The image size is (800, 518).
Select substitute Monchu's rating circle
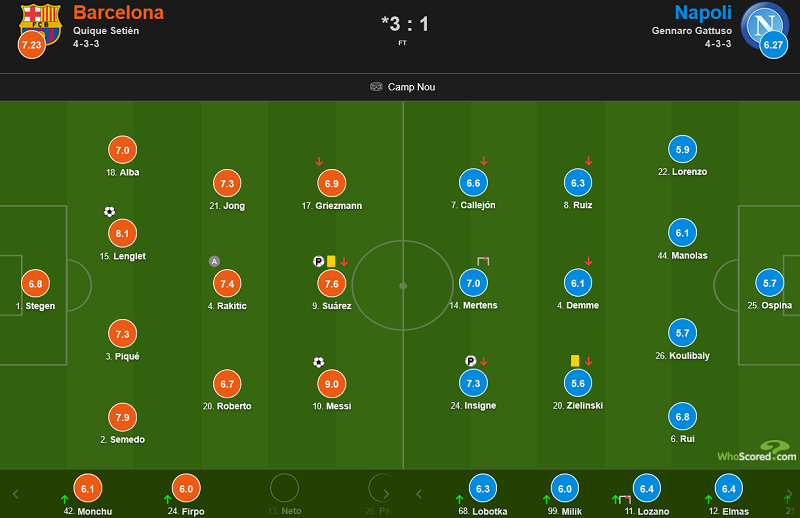(88, 488)
